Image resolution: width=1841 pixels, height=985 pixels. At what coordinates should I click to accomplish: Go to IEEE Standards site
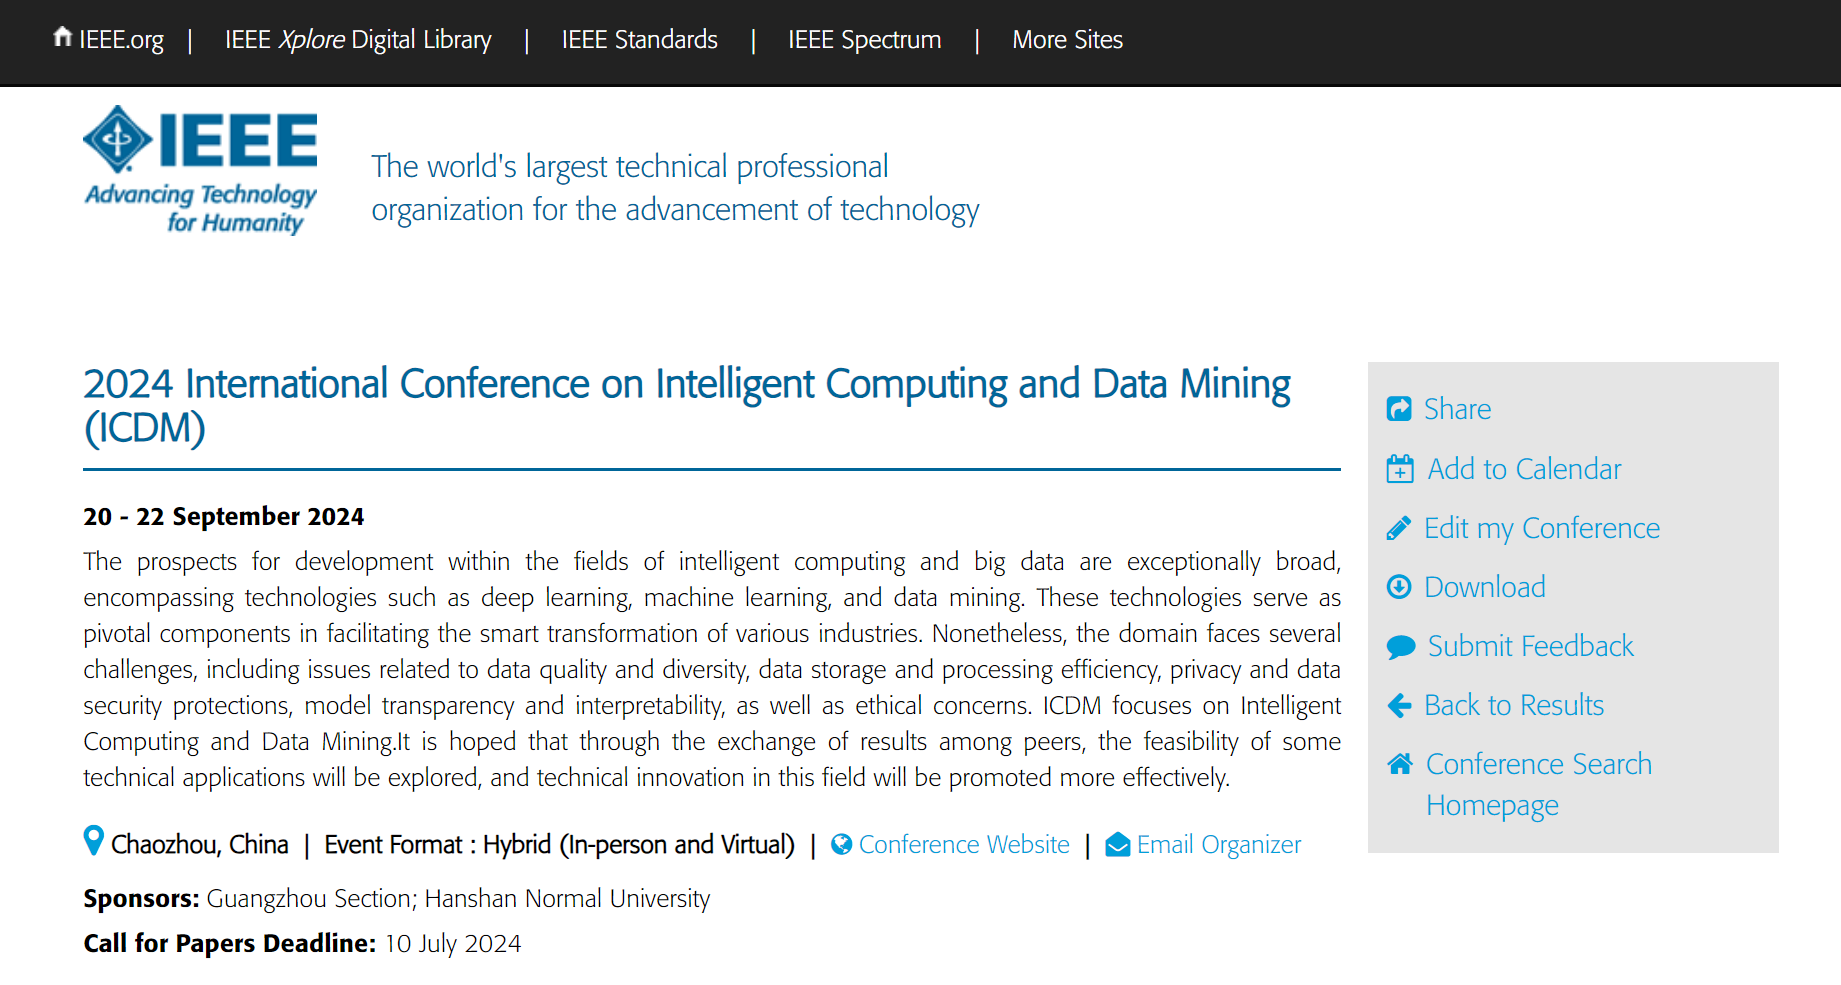[640, 40]
